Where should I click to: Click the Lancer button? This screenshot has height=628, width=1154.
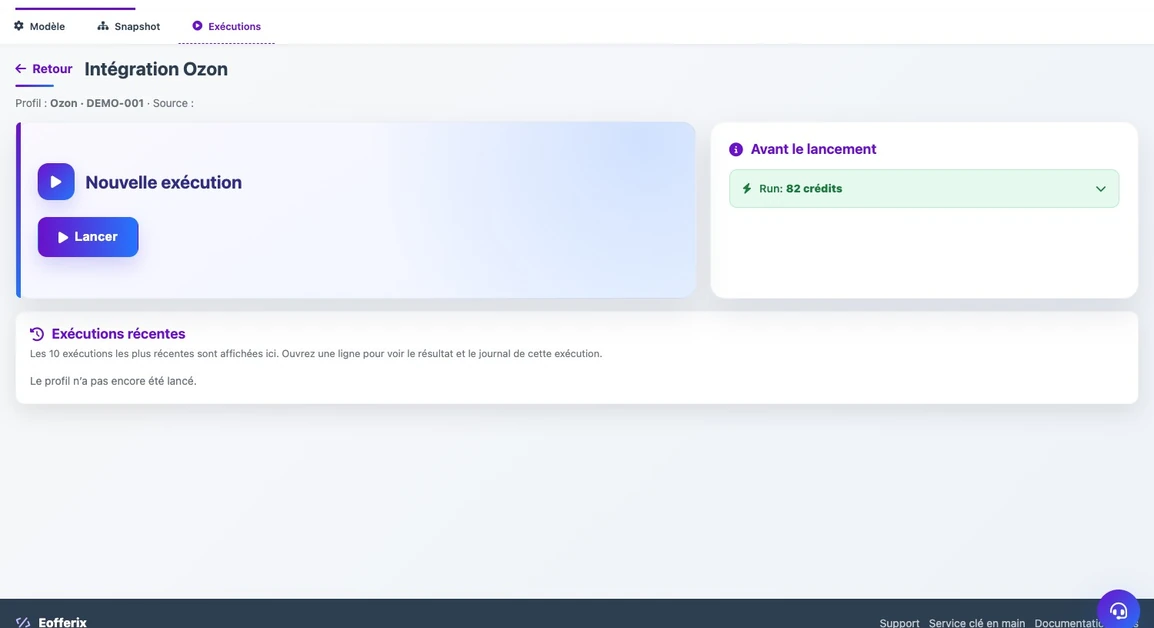coord(88,237)
